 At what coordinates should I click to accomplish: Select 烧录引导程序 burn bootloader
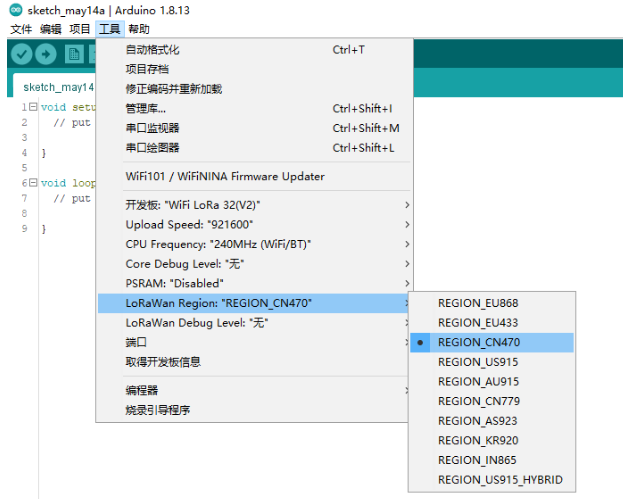click(253, 410)
